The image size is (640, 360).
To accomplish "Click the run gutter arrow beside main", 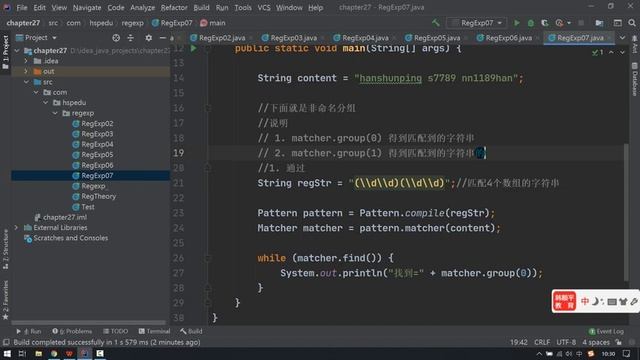I will pos(193,48).
